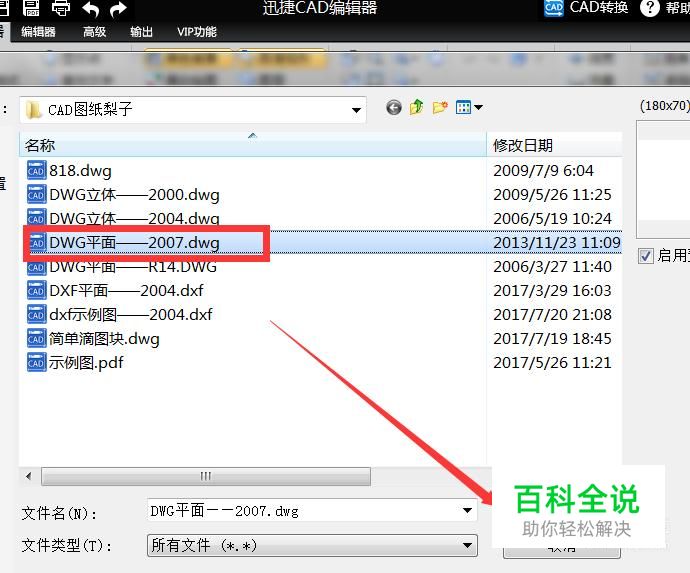Open the CAD转换 converter
Screen dimensions: 690x573
pyautogui.click(x=586, y=7)
